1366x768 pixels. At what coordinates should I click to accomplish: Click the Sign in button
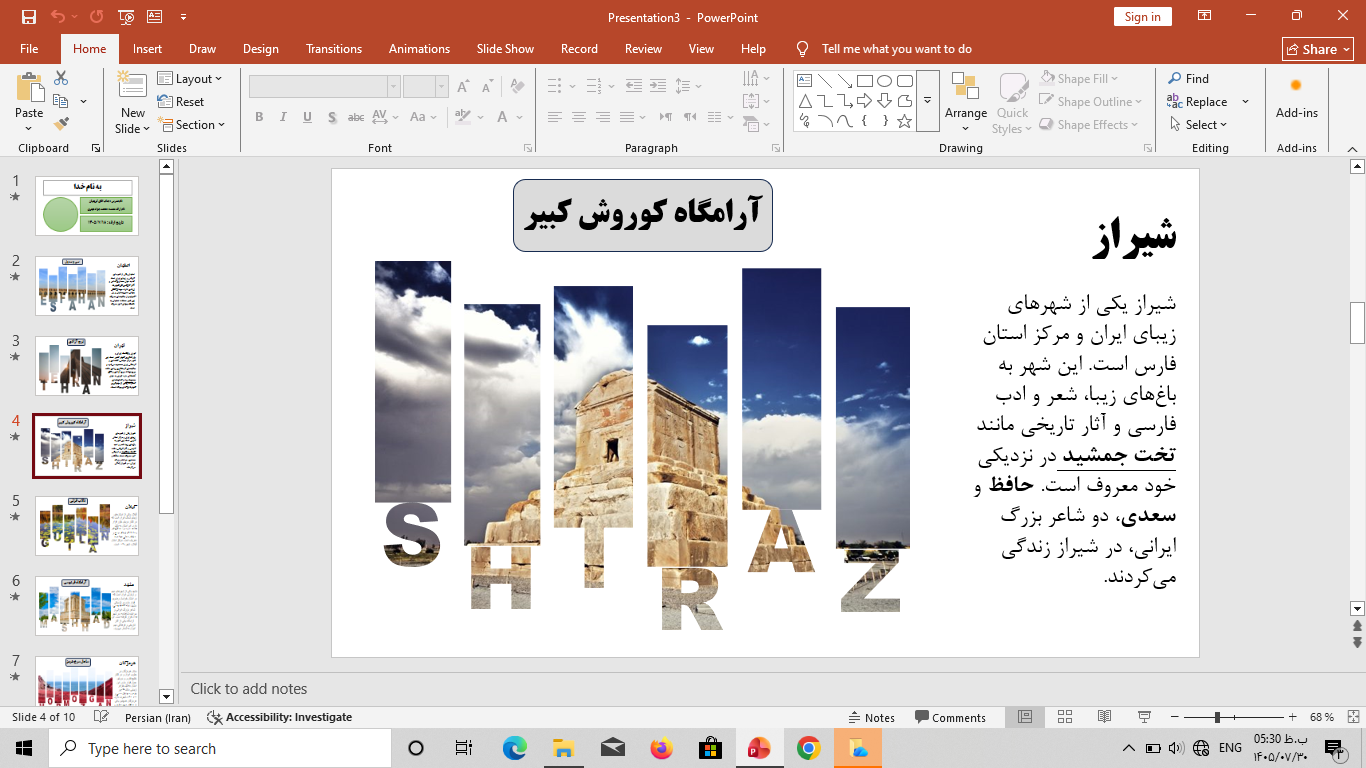coord(1142,17)
